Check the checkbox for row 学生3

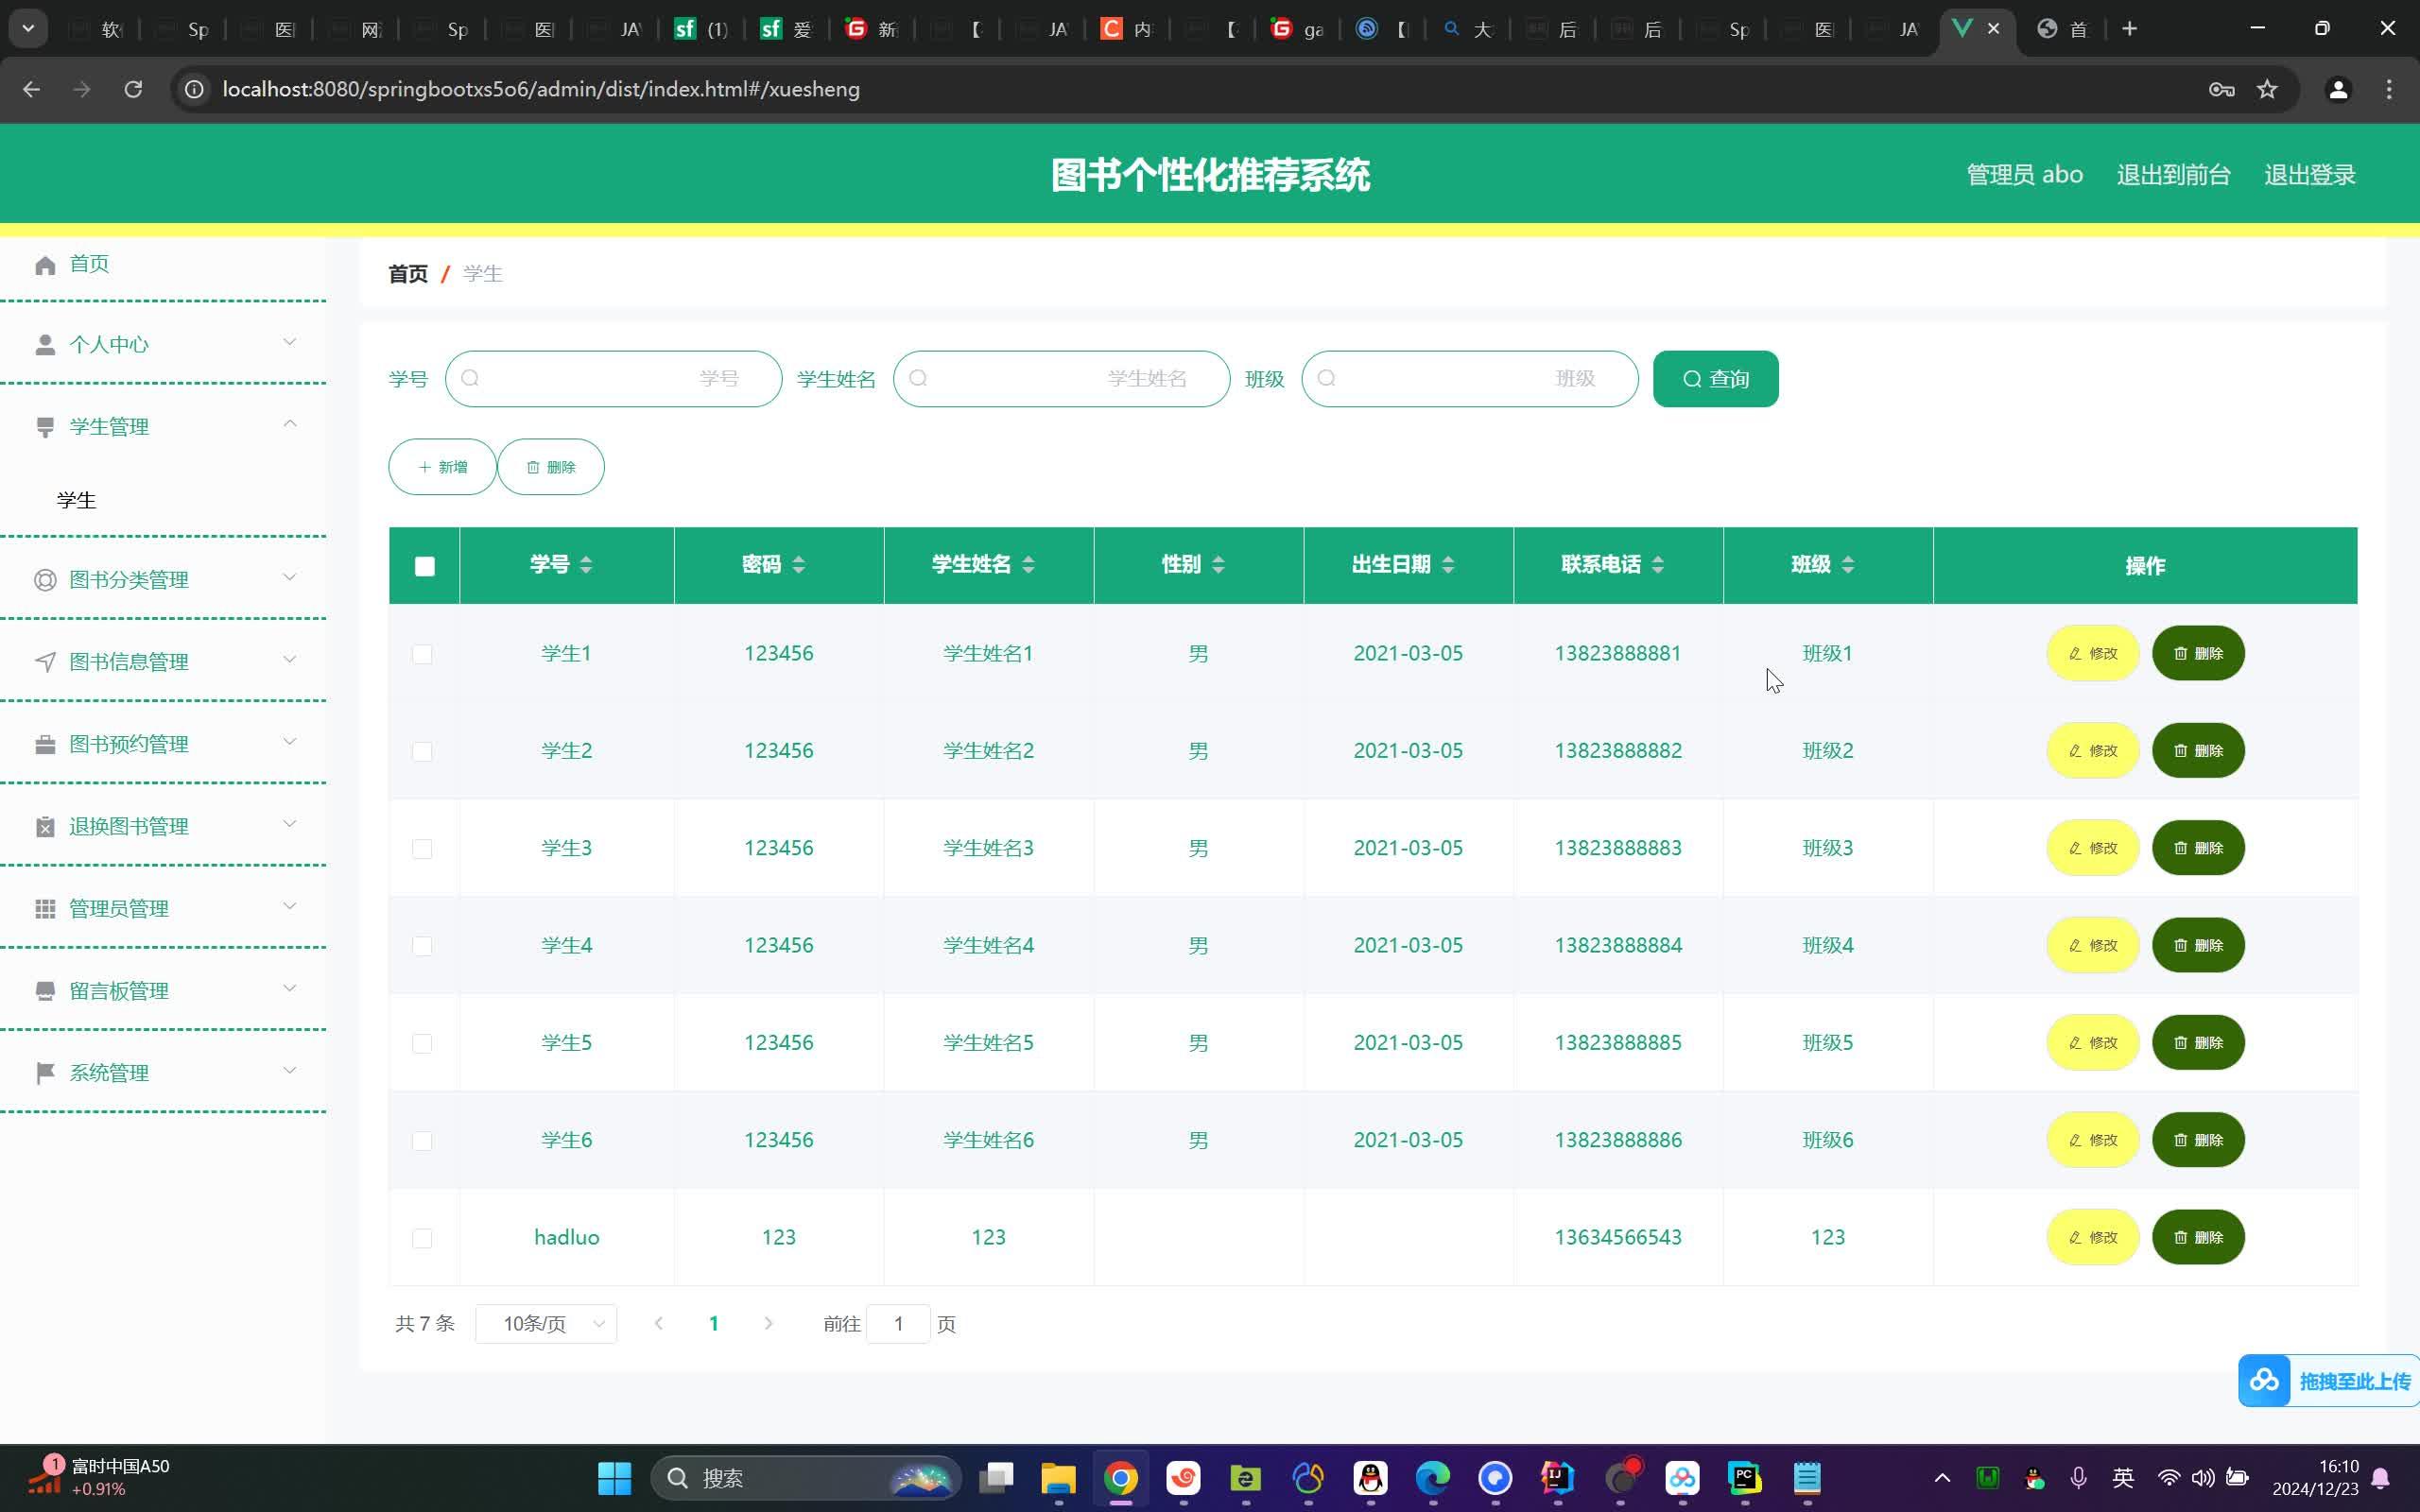(422, 849)
